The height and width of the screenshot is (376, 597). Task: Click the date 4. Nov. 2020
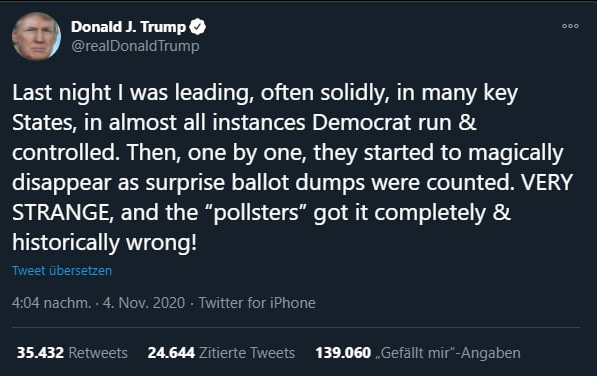coord(144,303)
